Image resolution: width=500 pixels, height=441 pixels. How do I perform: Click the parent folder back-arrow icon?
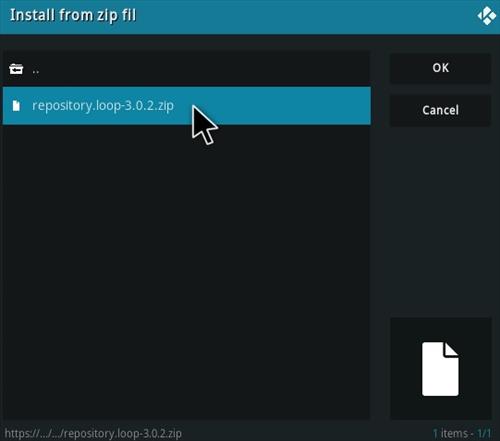pos(16,69)
